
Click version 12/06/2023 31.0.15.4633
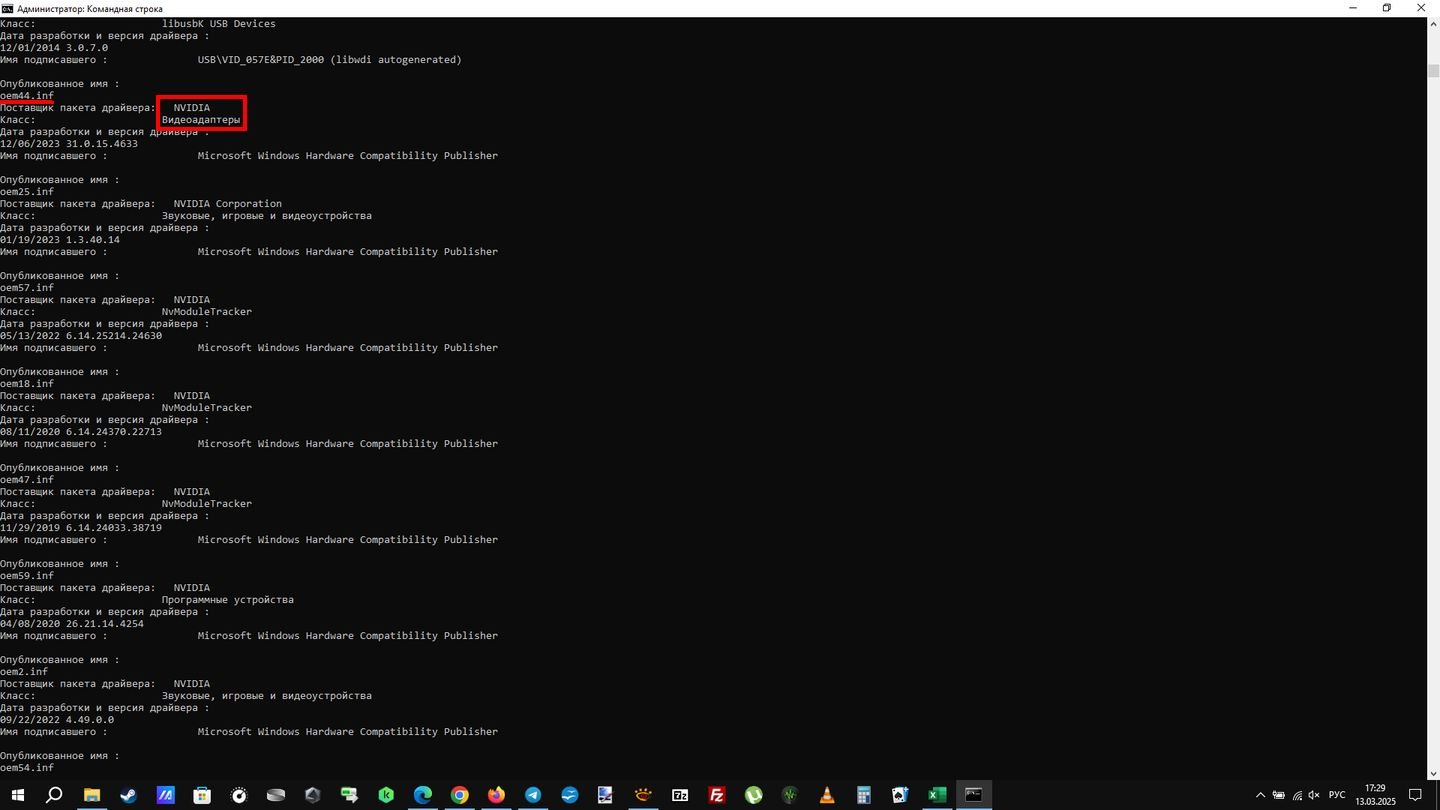pyautogui.click(x=69, y=144)
